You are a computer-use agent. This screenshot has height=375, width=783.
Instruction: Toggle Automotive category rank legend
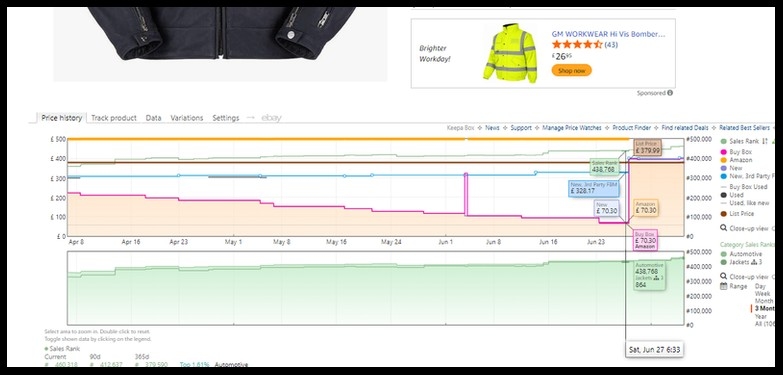[746, 254]
